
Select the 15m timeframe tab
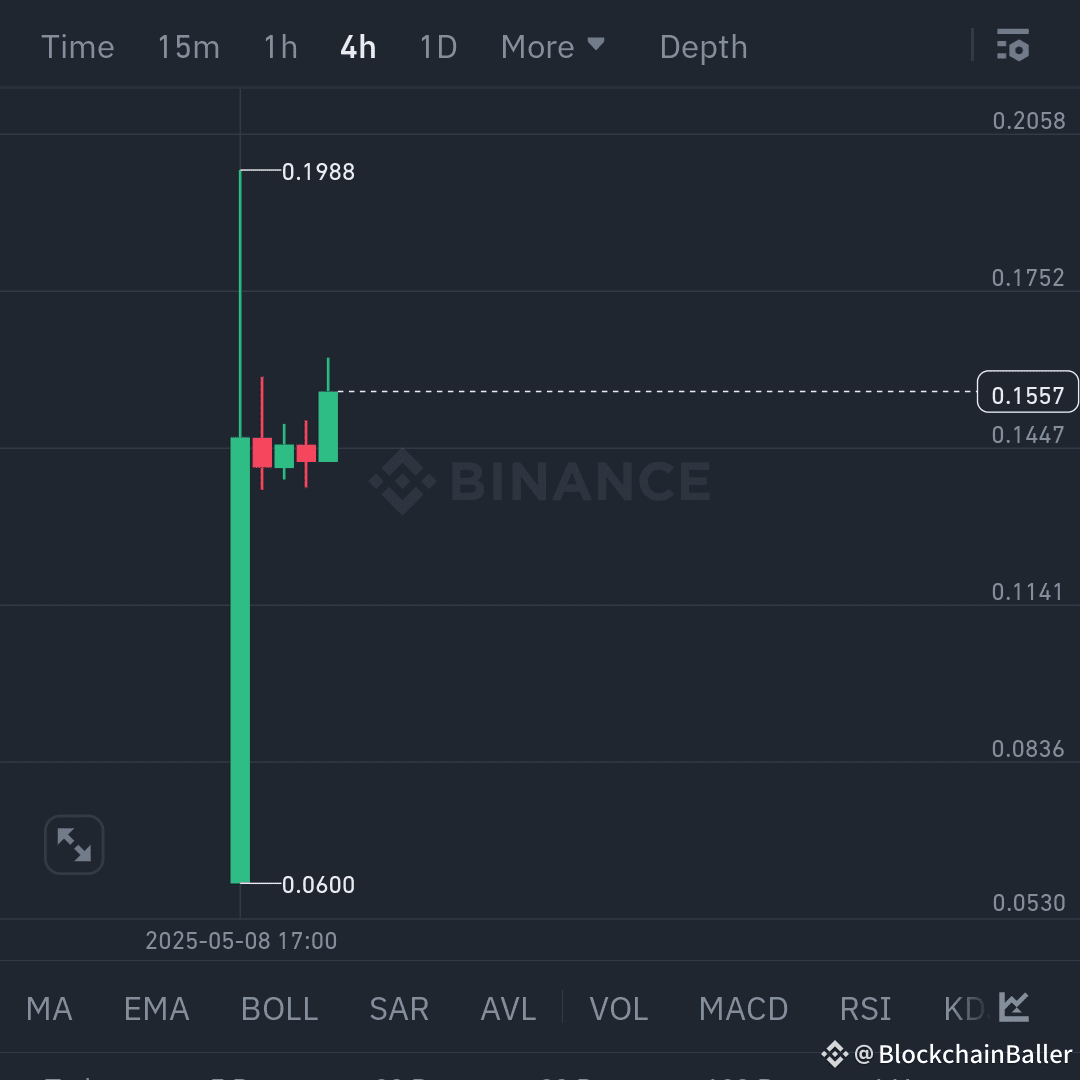click(x=188, y=46)
